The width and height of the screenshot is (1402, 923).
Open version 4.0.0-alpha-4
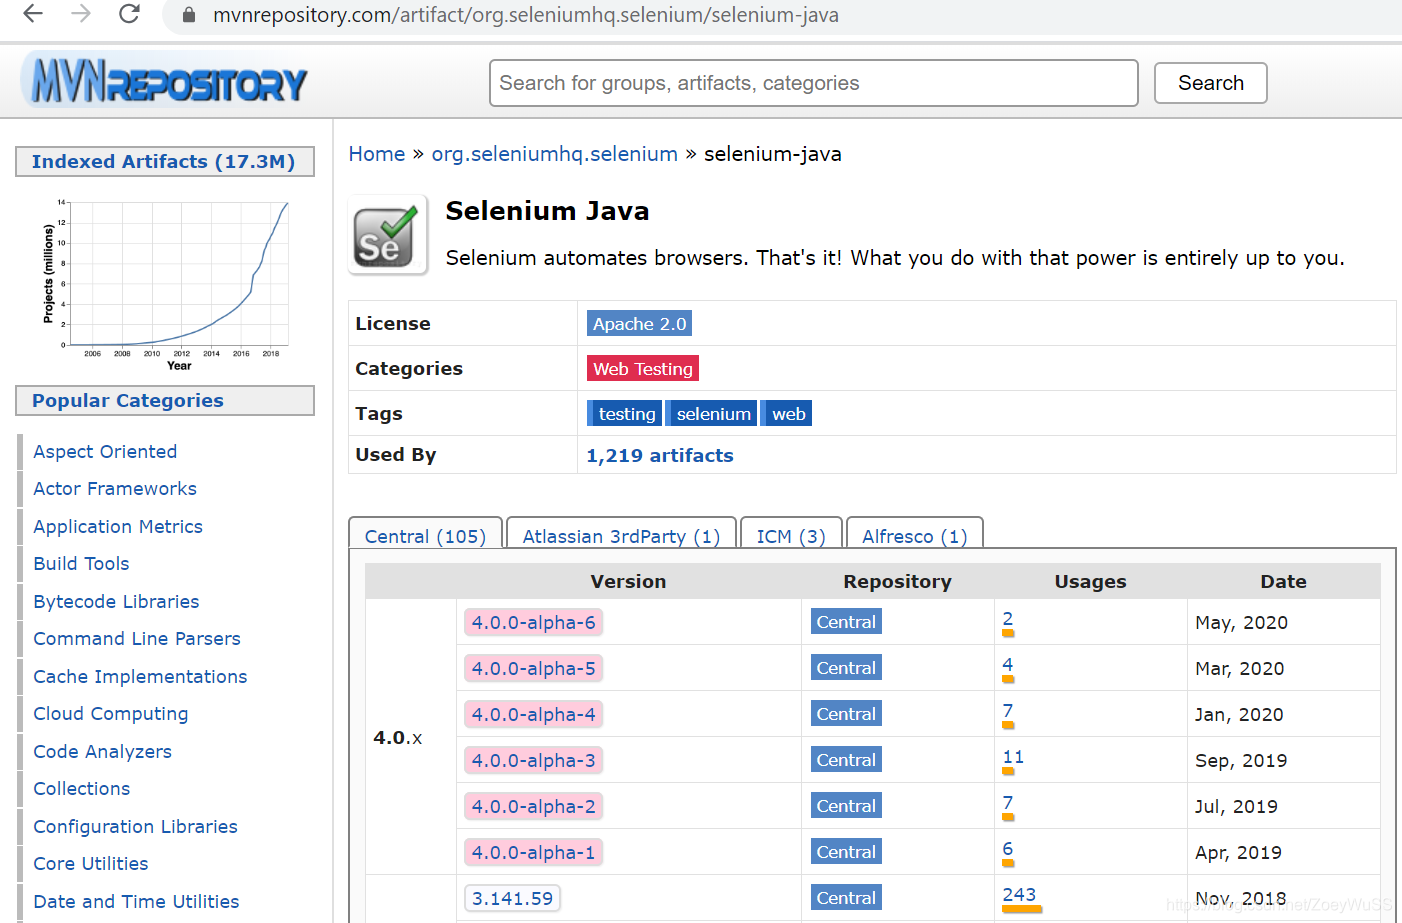coord(533,715)
